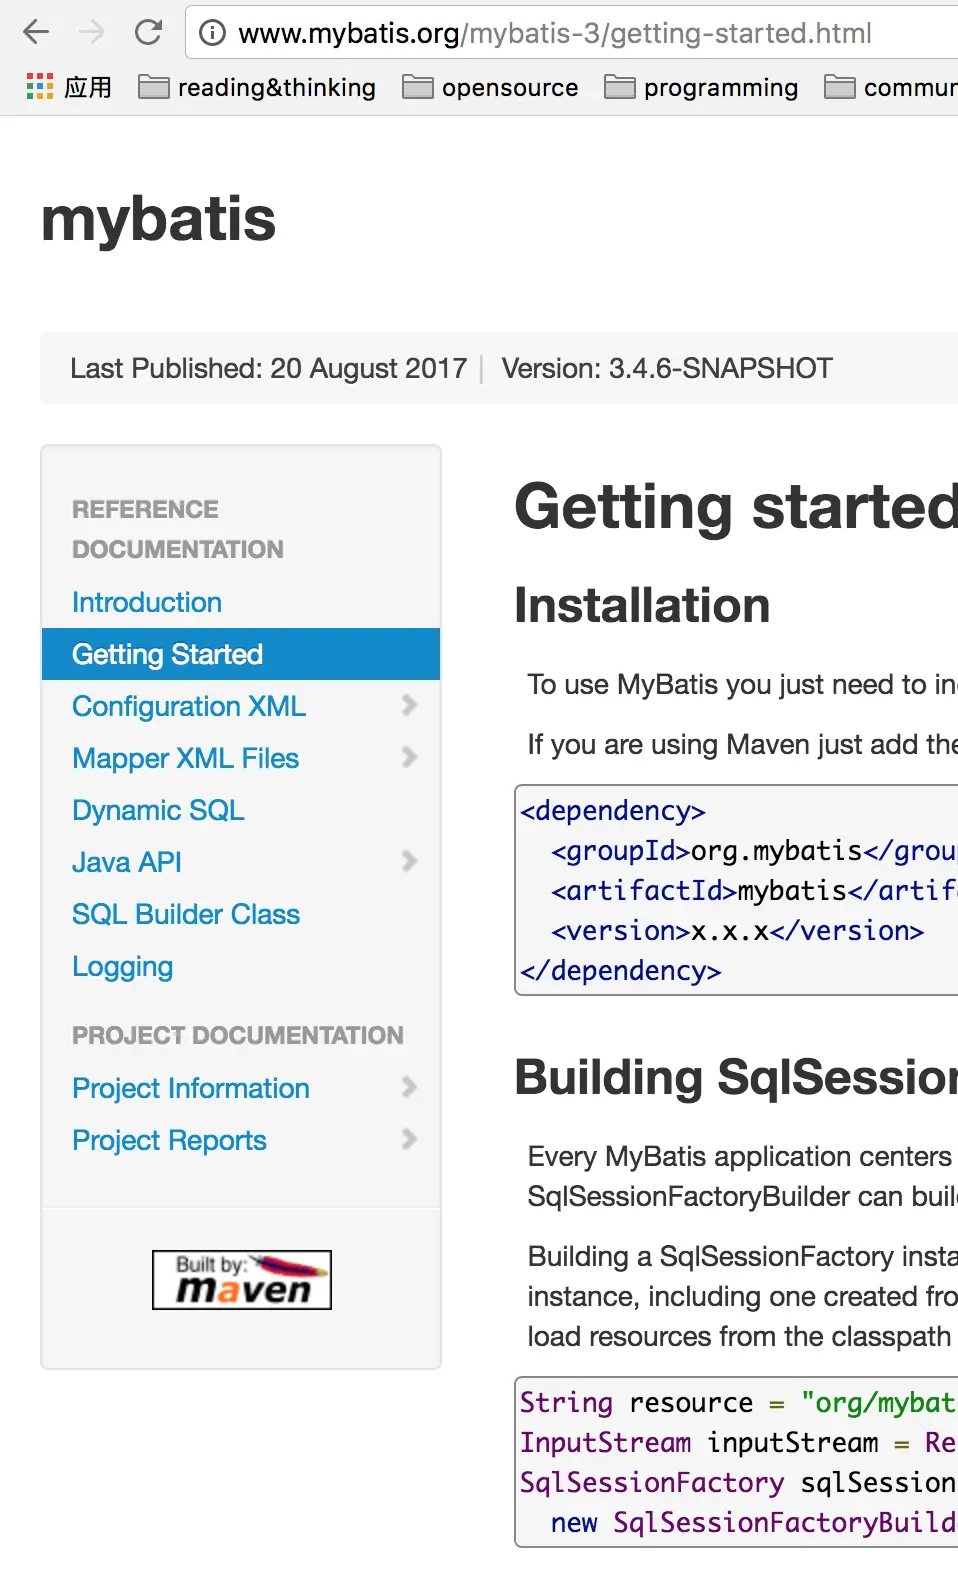Click the String resource code line
This screenshot has height=1572, width=958.
[x=738, y=1403]
